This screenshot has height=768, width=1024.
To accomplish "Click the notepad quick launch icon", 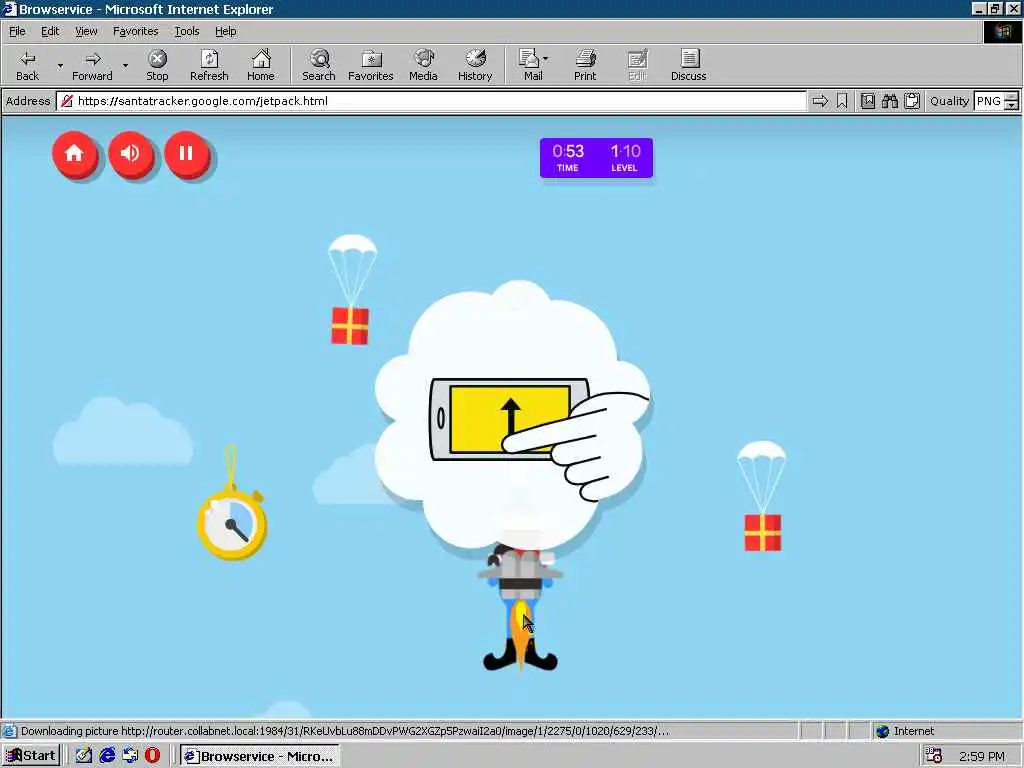I will 83,756.
